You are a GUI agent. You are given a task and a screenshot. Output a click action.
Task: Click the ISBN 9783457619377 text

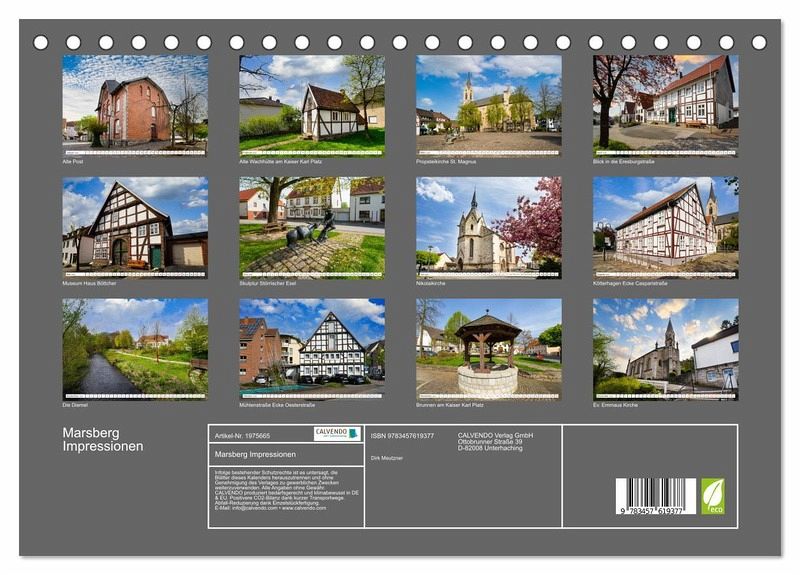click(x=402, y=436)
